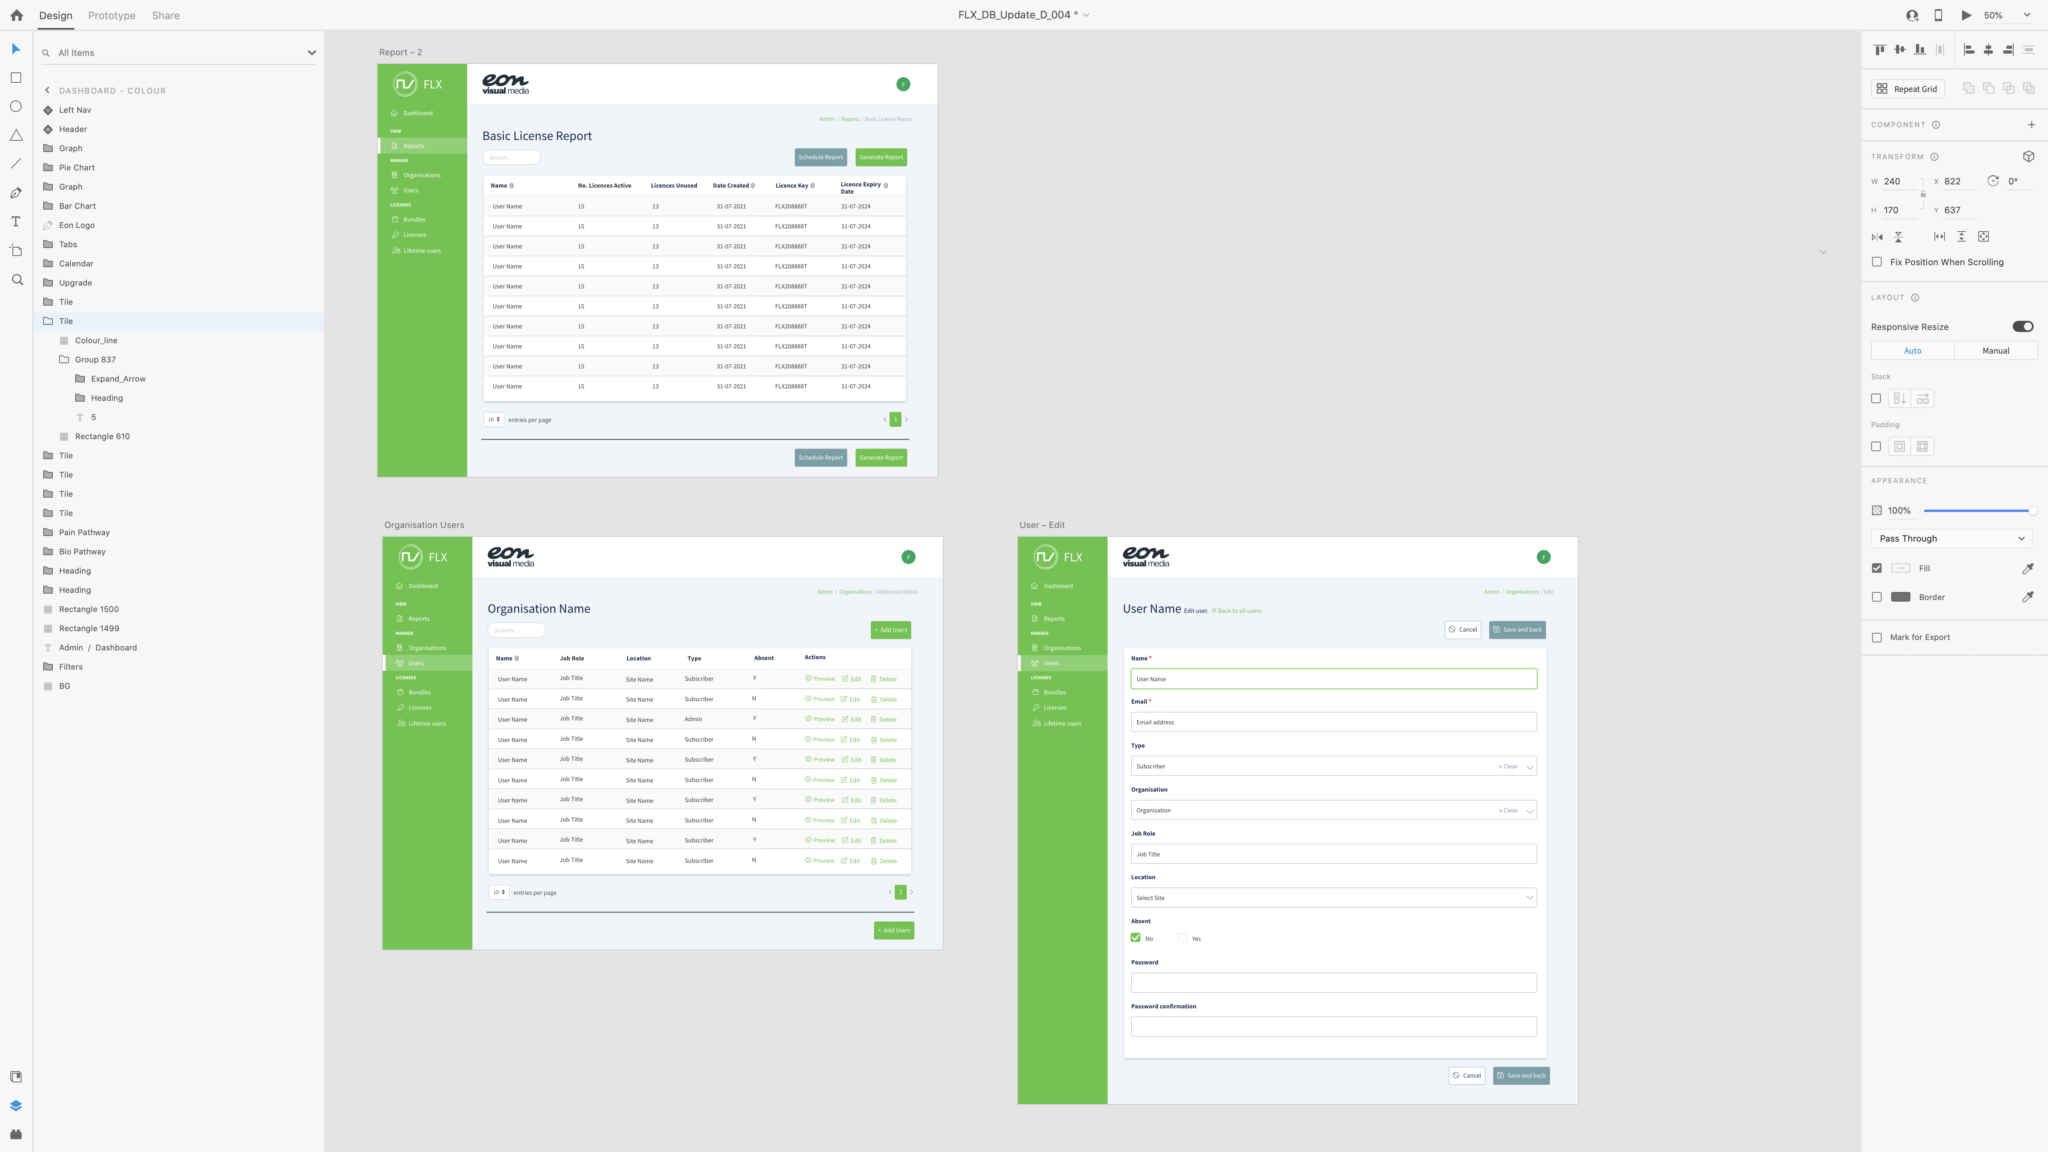The image size is (2048, 1152).
Task: Select Manual responsive resize mode
Action: click(1995, 351)
